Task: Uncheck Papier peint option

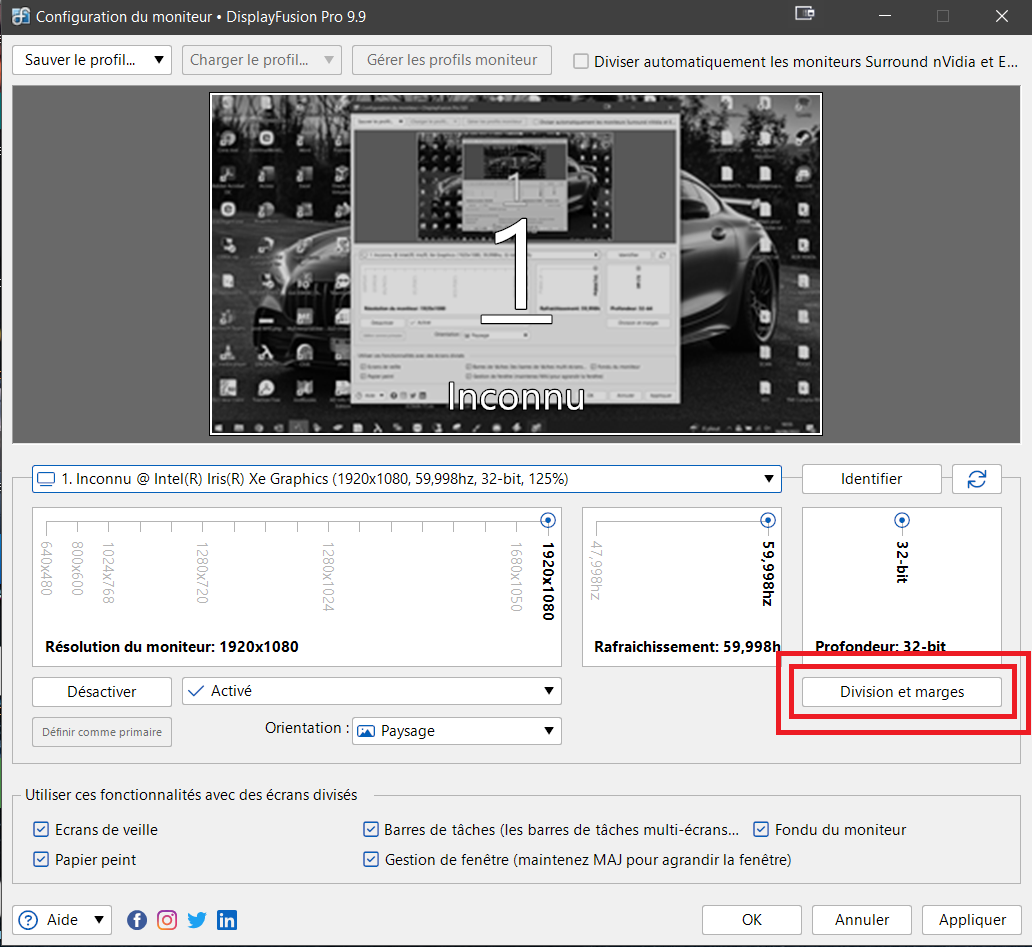Action: coord(41,859)
